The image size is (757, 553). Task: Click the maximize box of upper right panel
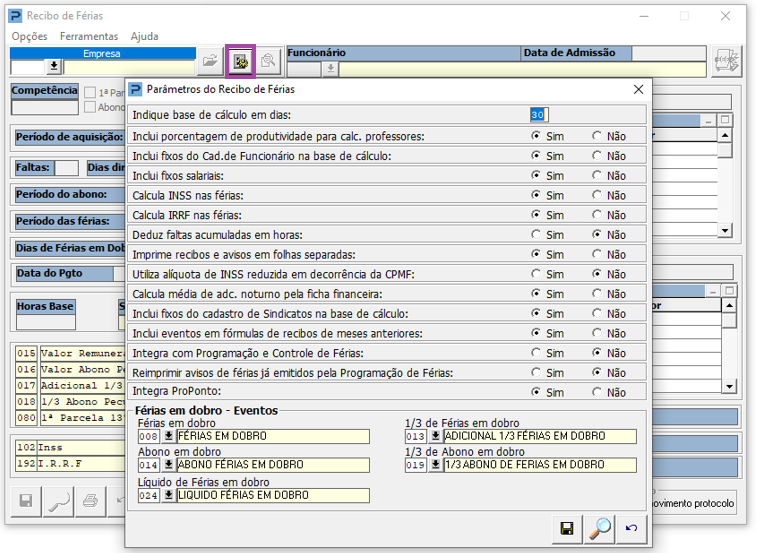point(725,120)
